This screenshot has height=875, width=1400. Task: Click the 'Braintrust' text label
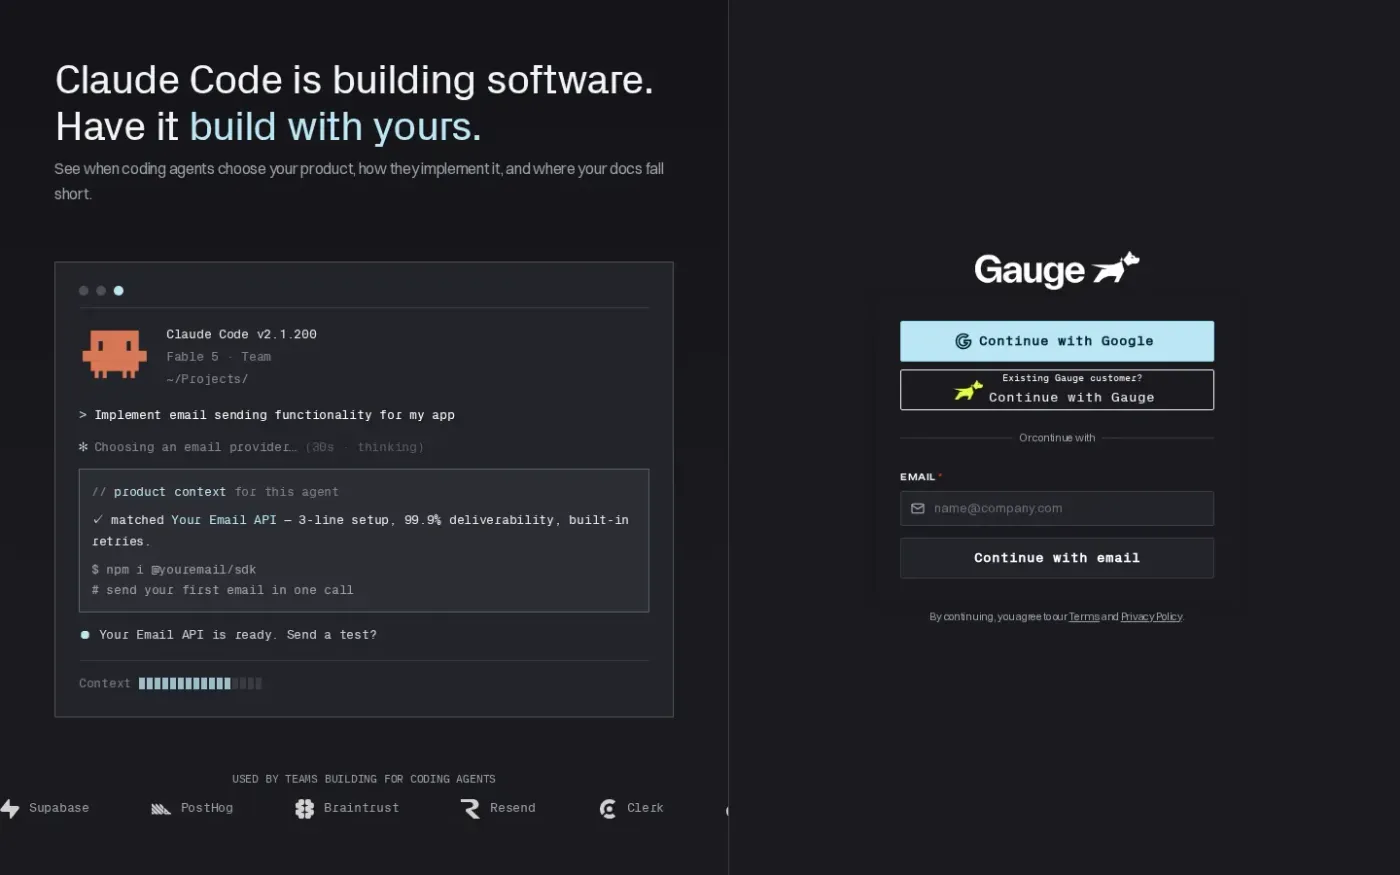[x=361, y=808]
